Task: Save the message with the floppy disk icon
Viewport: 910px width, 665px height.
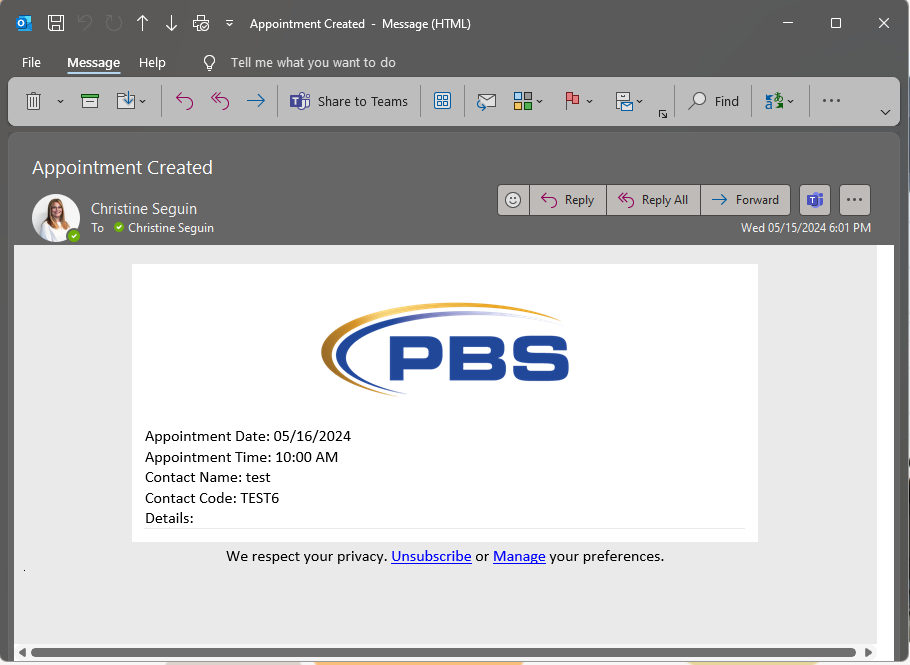Action: pos(56,23)
